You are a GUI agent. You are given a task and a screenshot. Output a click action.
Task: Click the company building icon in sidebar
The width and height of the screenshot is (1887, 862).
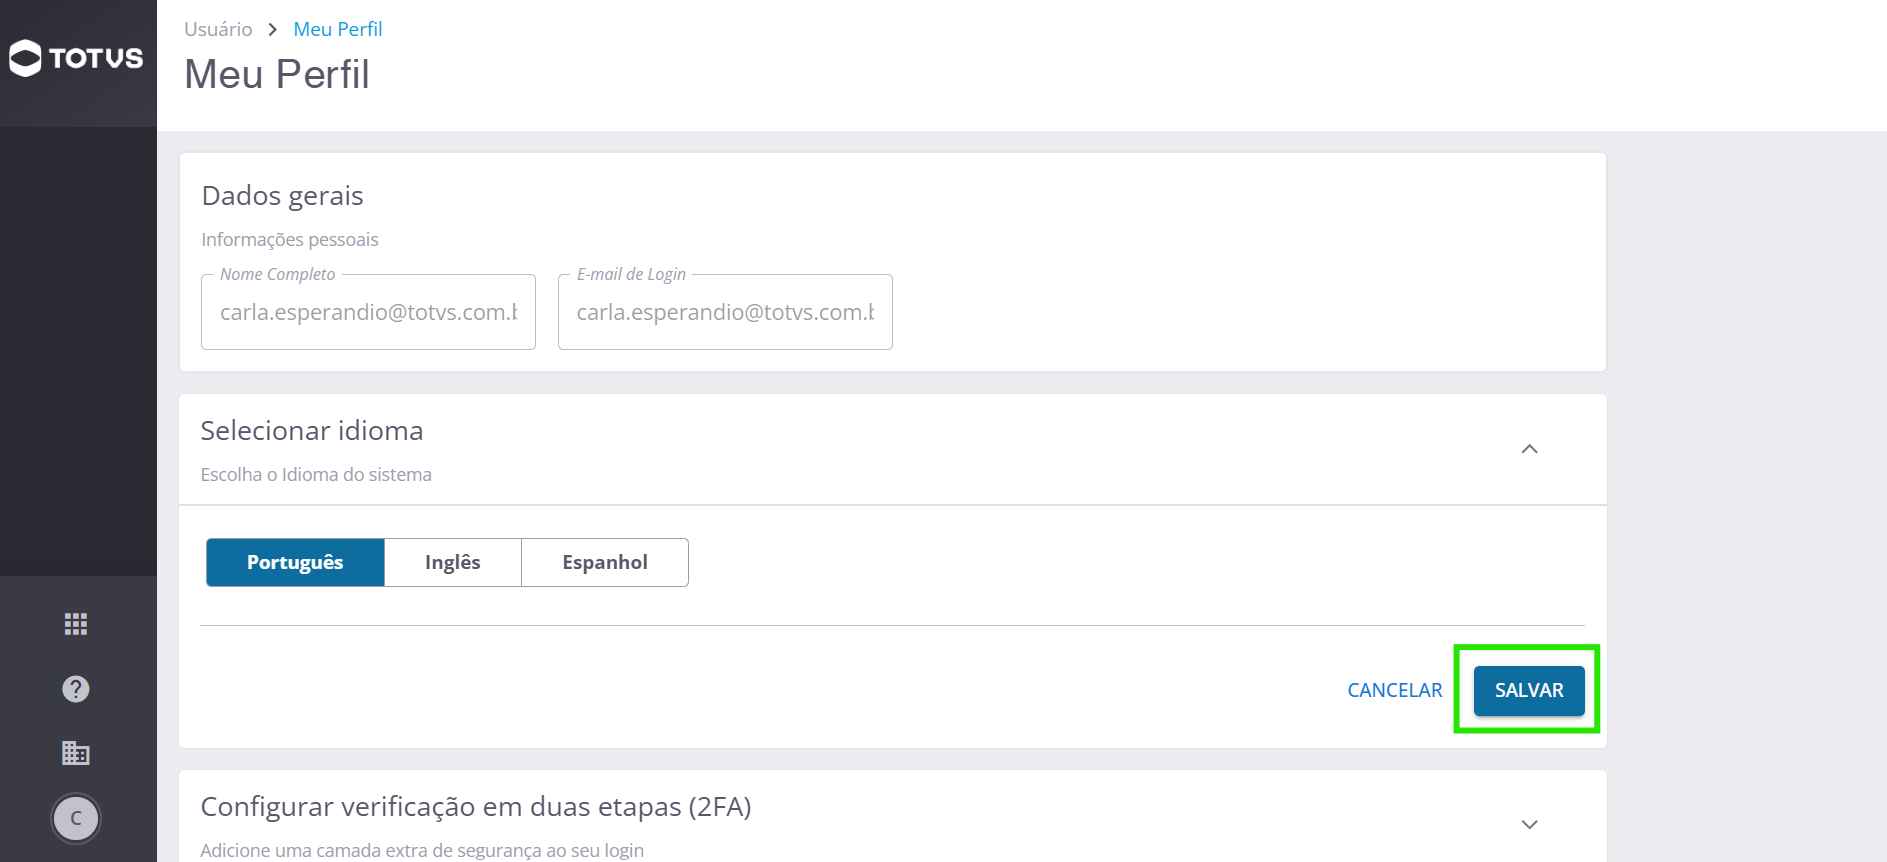pyautogui.click(x=76, y=753)
